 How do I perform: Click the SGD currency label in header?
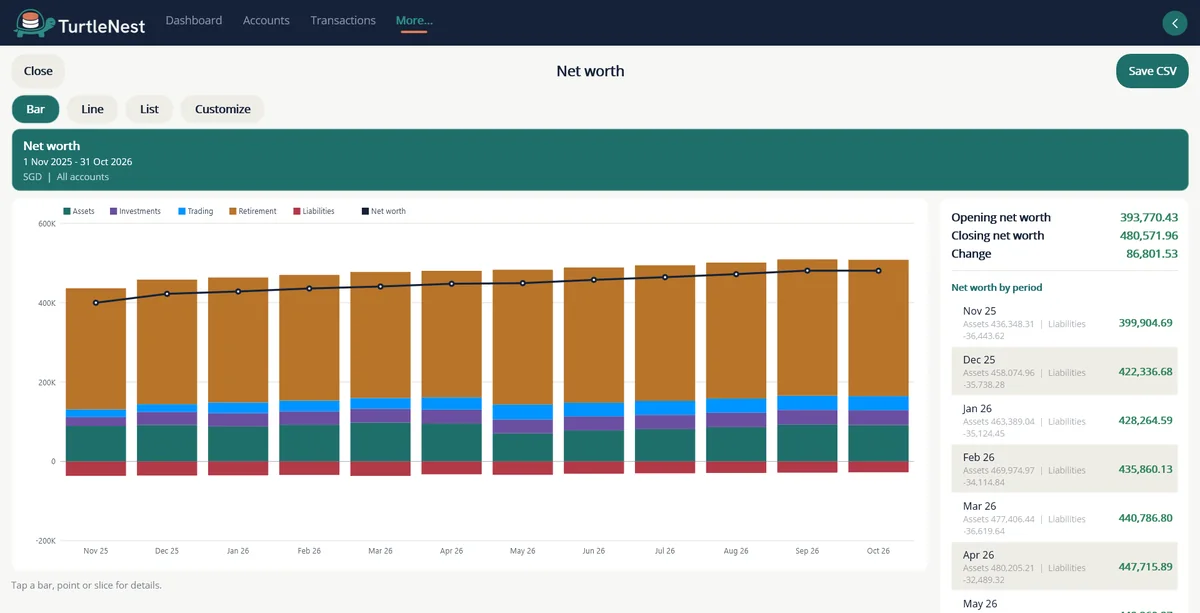click(x=33, y=177)
